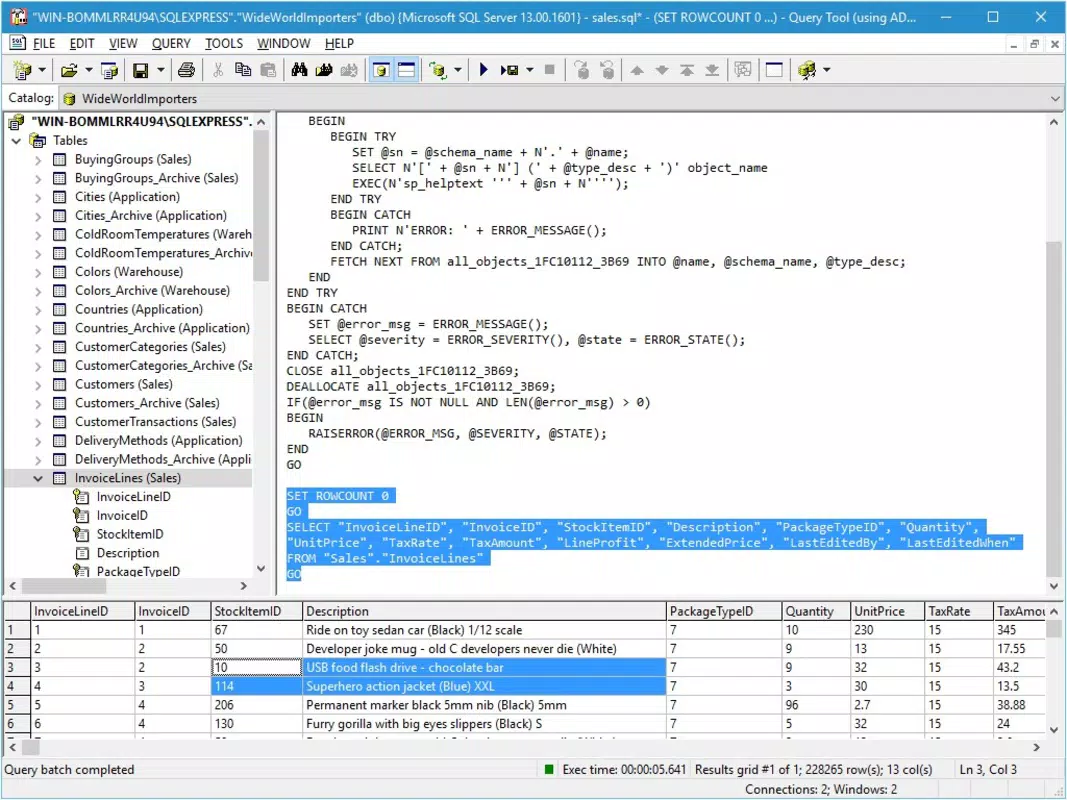Select the StockItemID column in tree
Screen dimensions: 1067x800
[129, 535]
